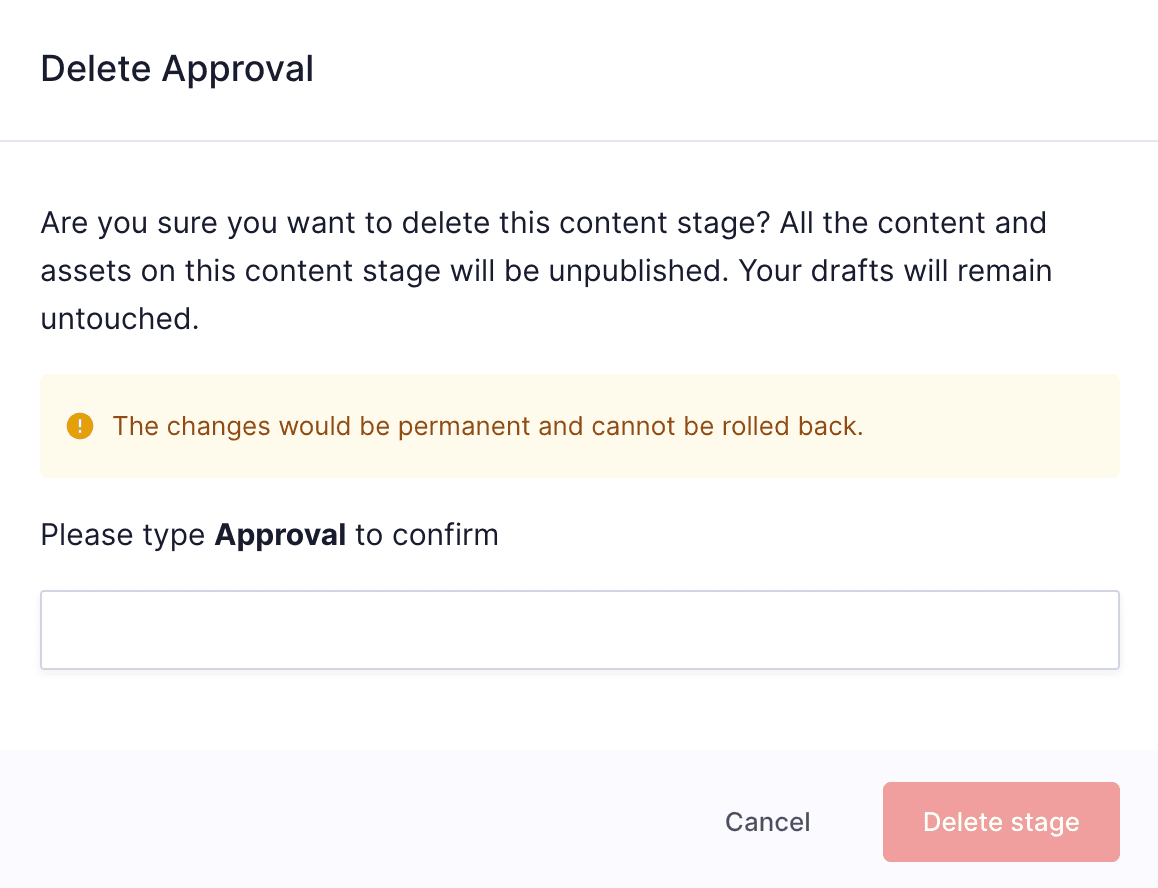
Task: Click the bold Approval word in prompt
Action: (x=280, y=535)
